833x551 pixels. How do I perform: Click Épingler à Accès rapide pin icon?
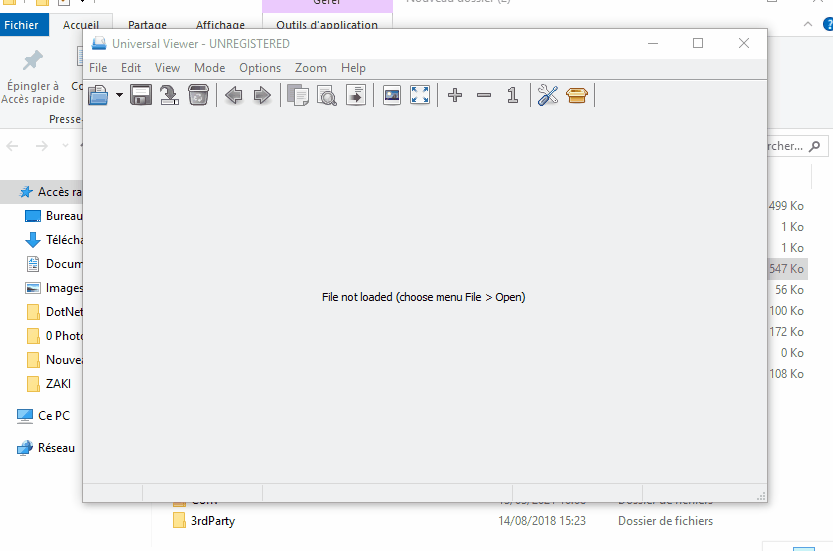click(x=32, y=60)
